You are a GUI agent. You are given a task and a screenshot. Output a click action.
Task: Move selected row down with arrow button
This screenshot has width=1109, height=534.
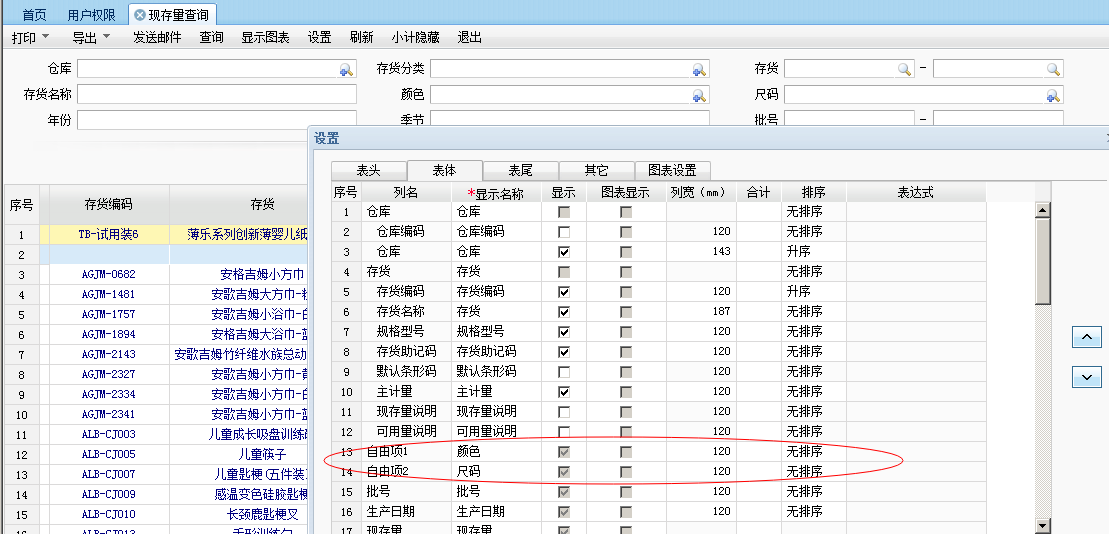tap(1086, 377)
